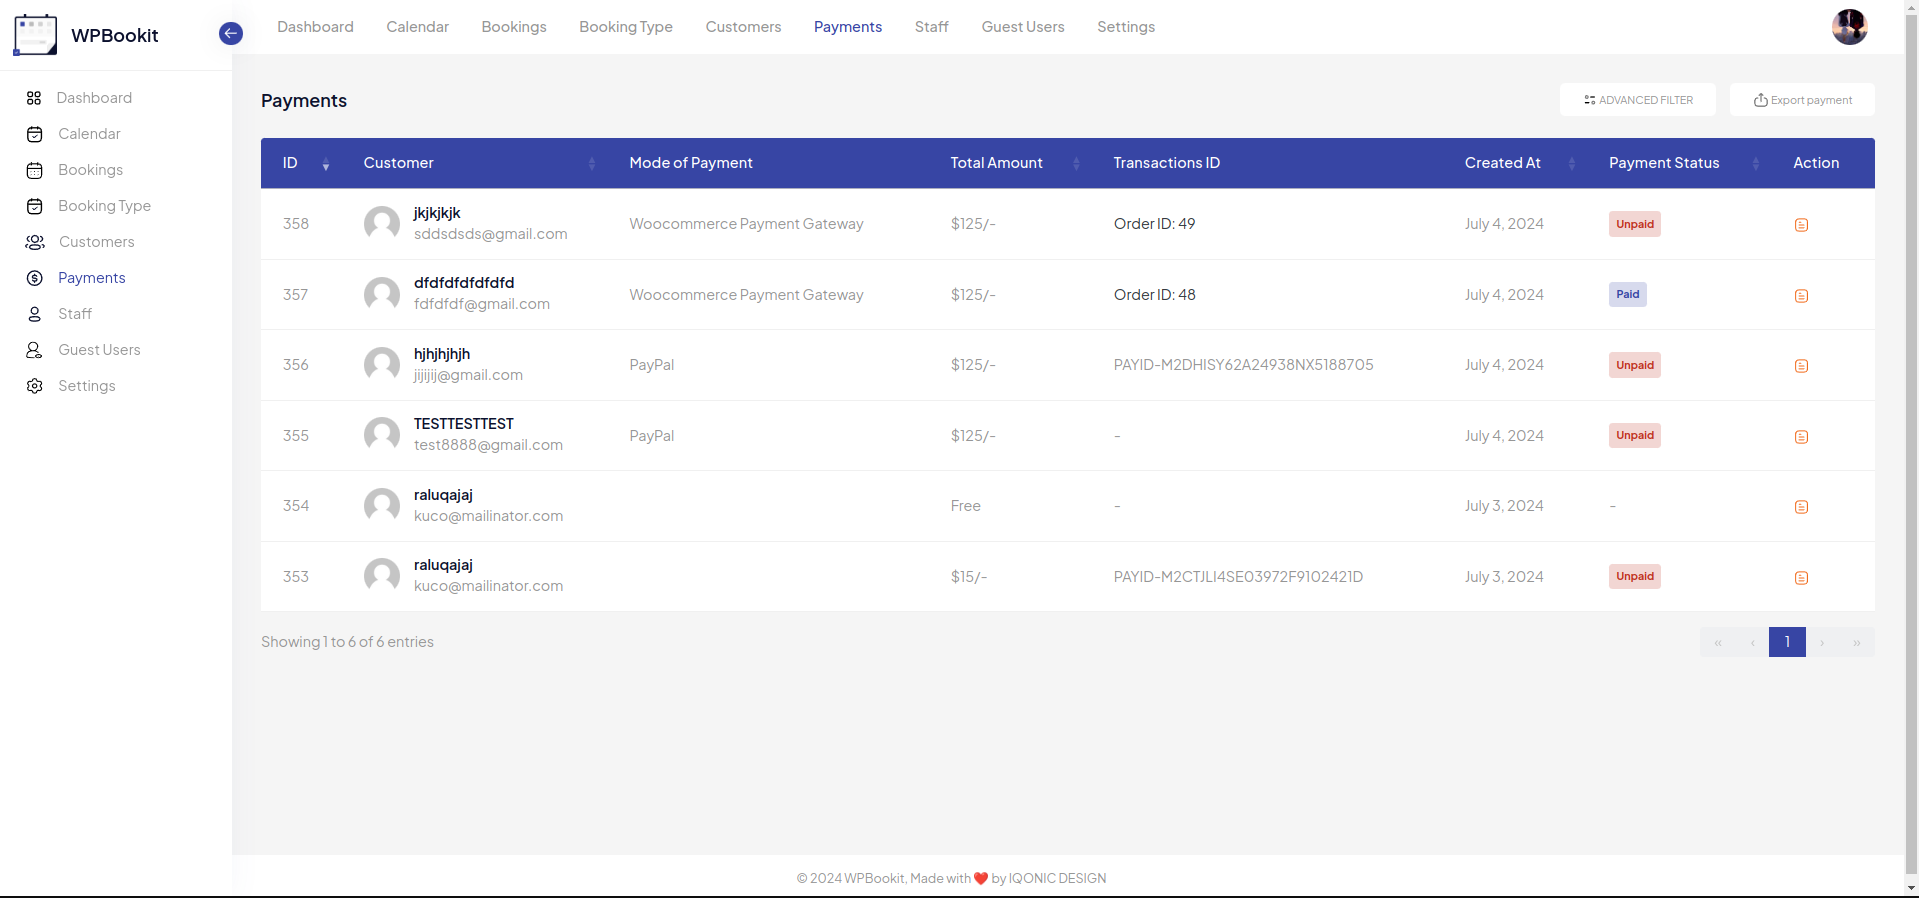Click the Calendar icon in the sidebar
The image size is (1919, 898).
[34, 134]
